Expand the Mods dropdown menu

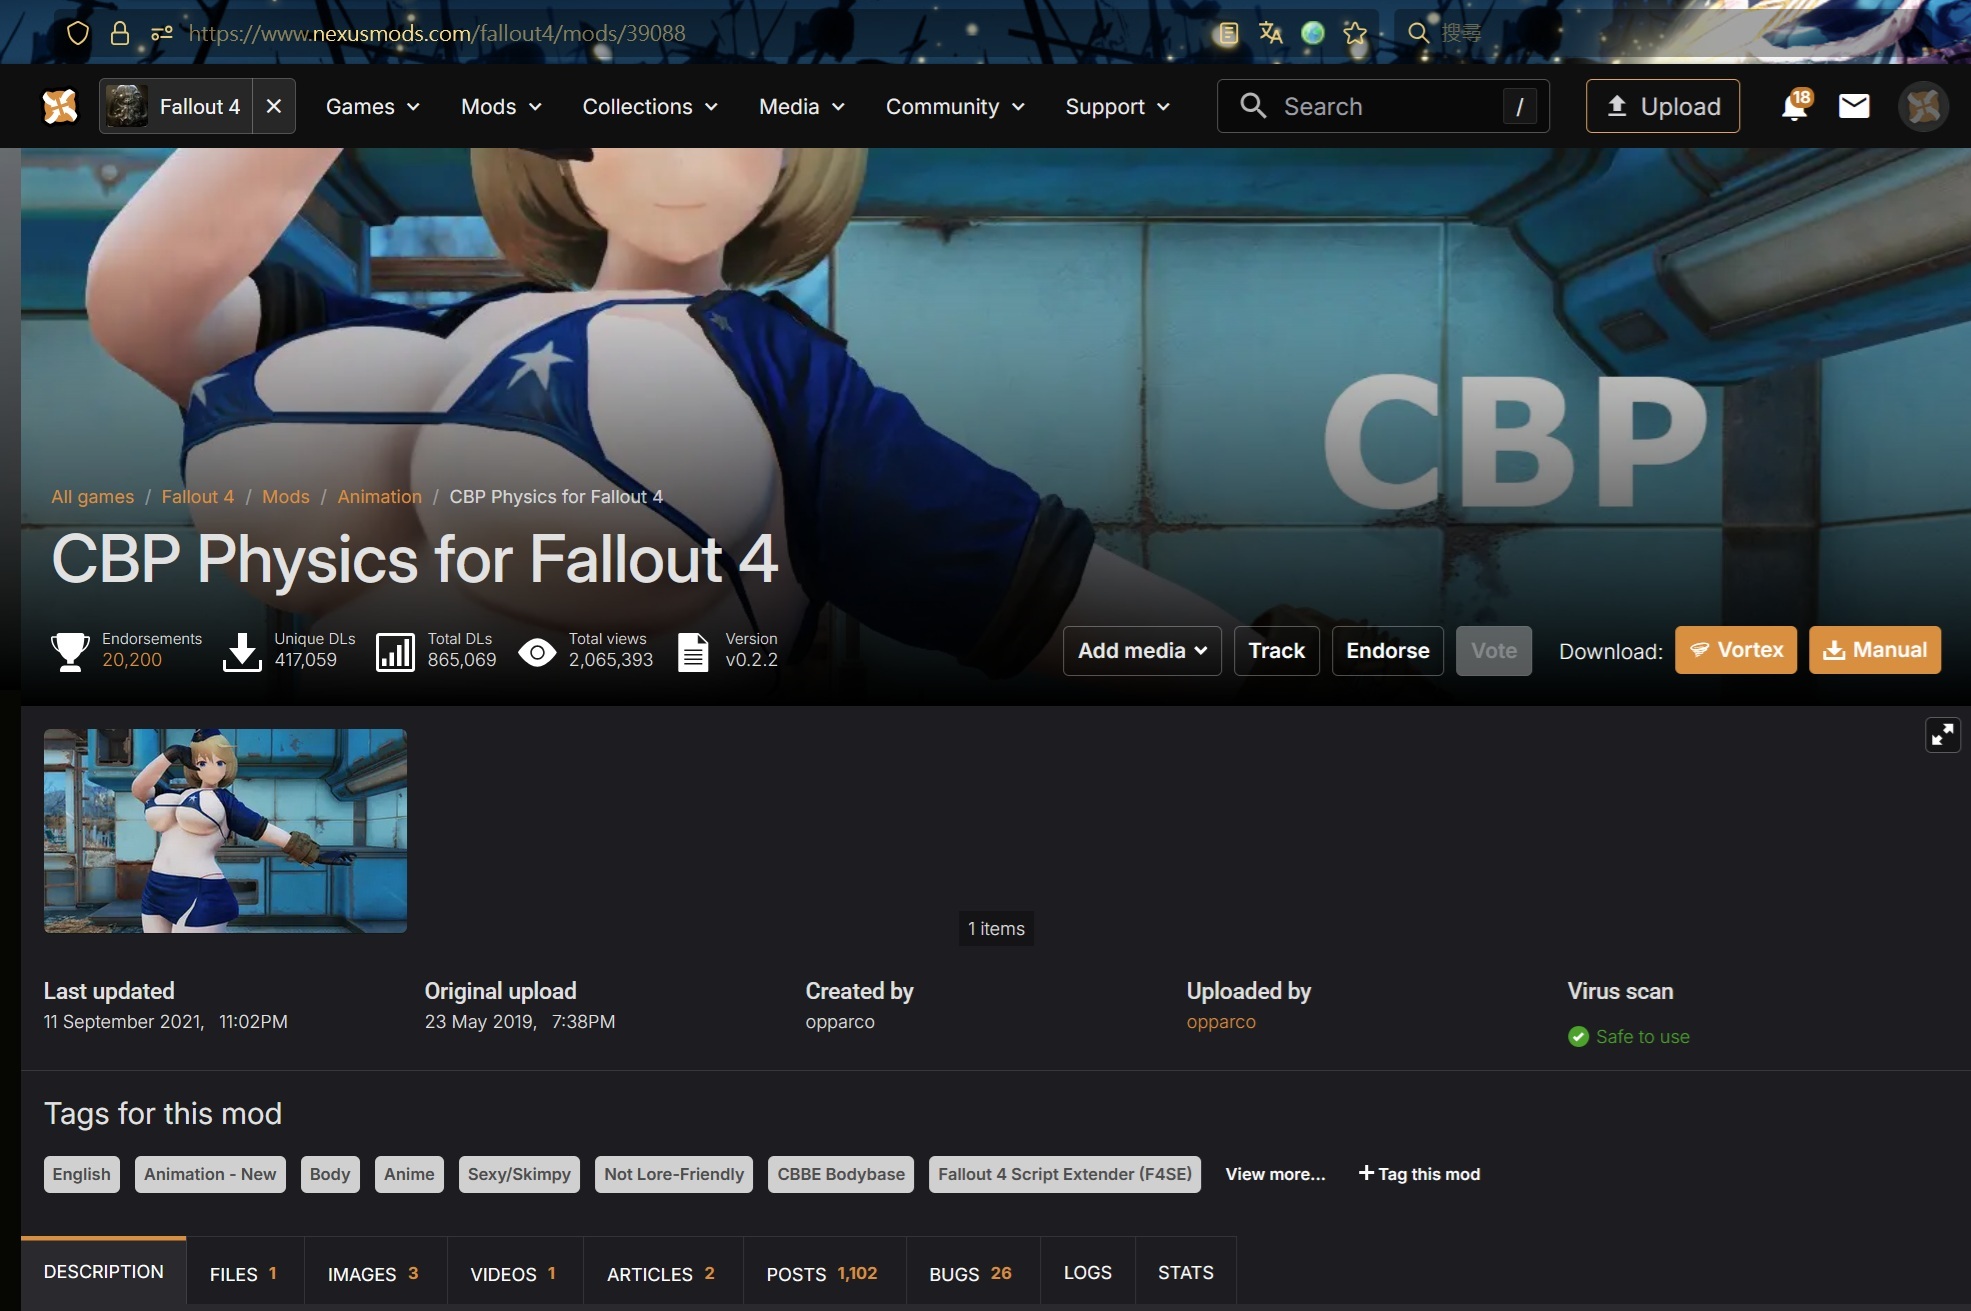501,106
